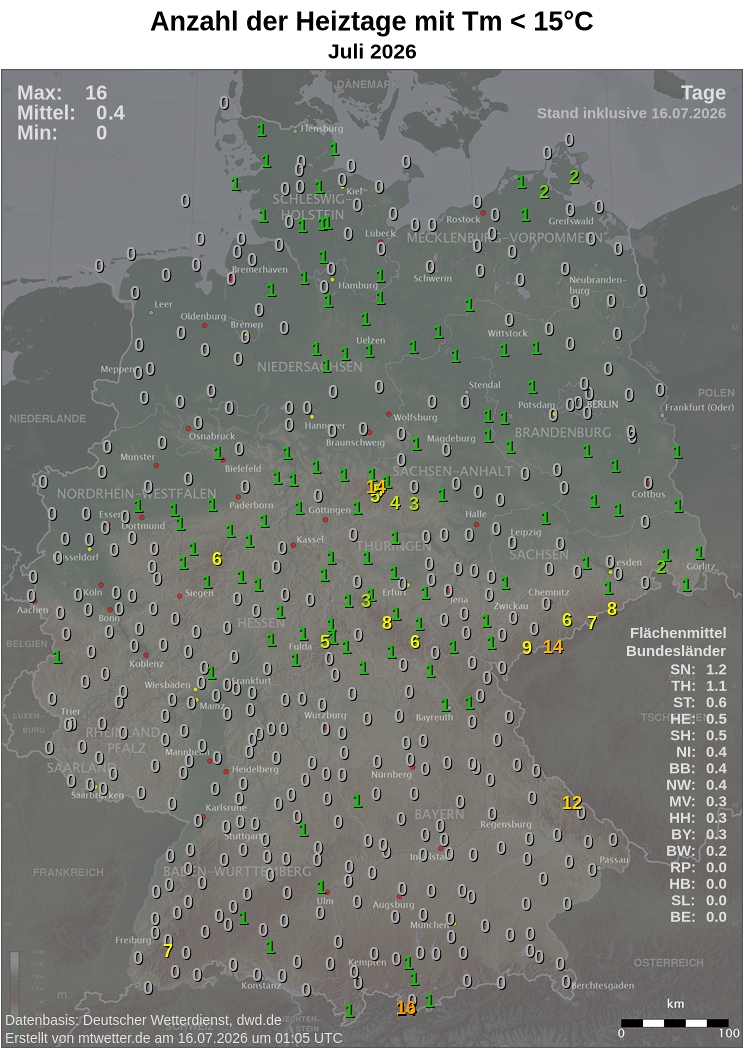Viewport: 744px width, 1049px height.
Task: Click the Max: 16 statistic text
Action: pyautogui.click(x=62, y=92)
